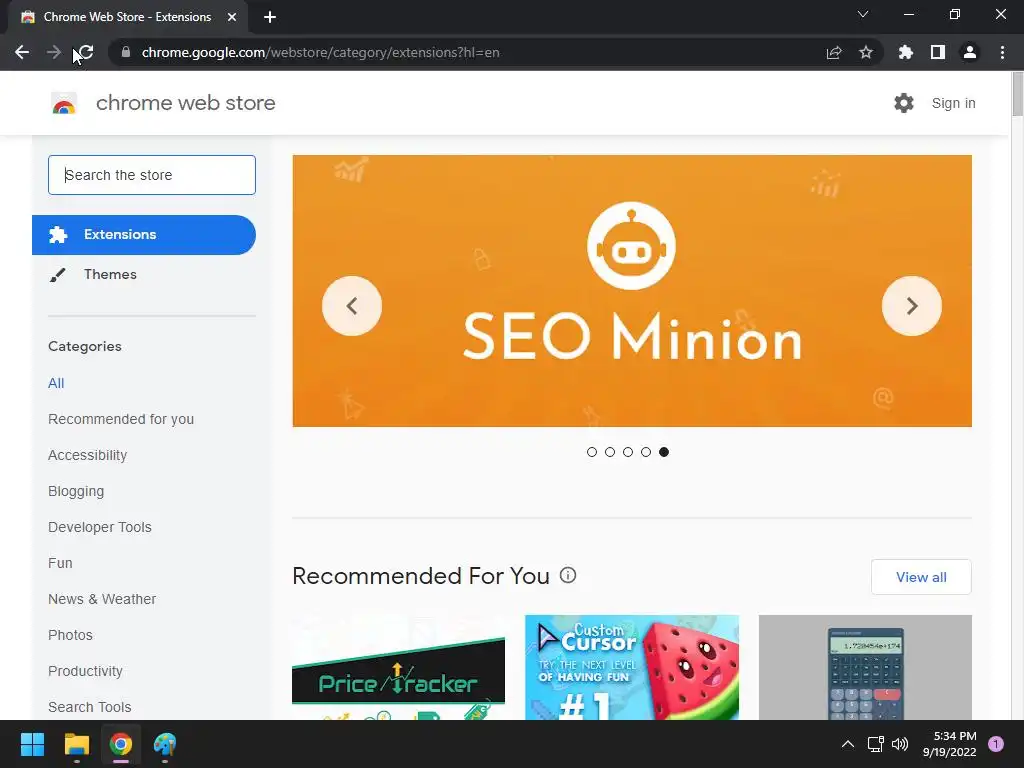Click the browser forward arrow
Screen dimensions: 1024x768
[54, 52]
